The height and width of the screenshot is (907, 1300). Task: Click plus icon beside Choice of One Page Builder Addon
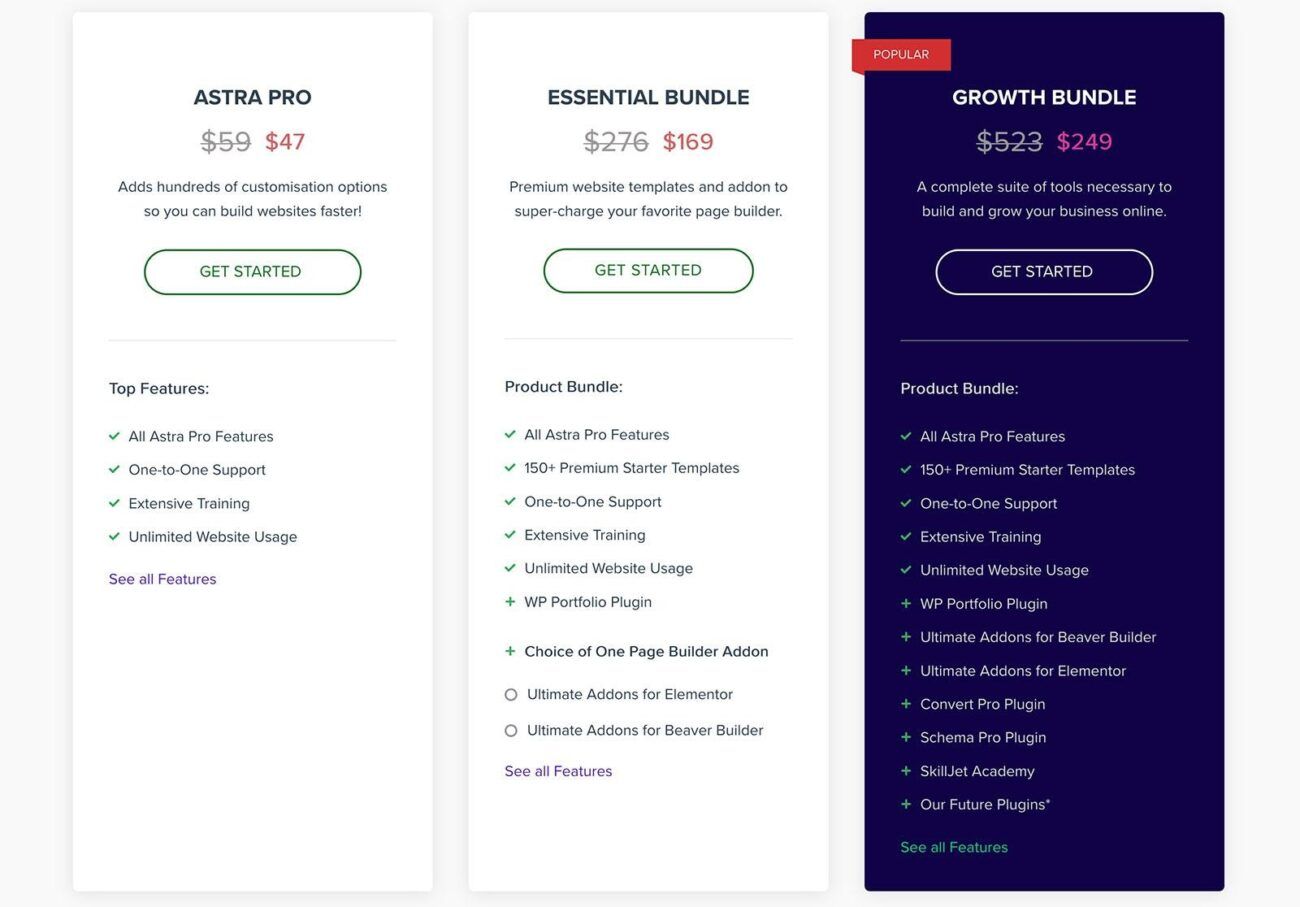point(510,651)
